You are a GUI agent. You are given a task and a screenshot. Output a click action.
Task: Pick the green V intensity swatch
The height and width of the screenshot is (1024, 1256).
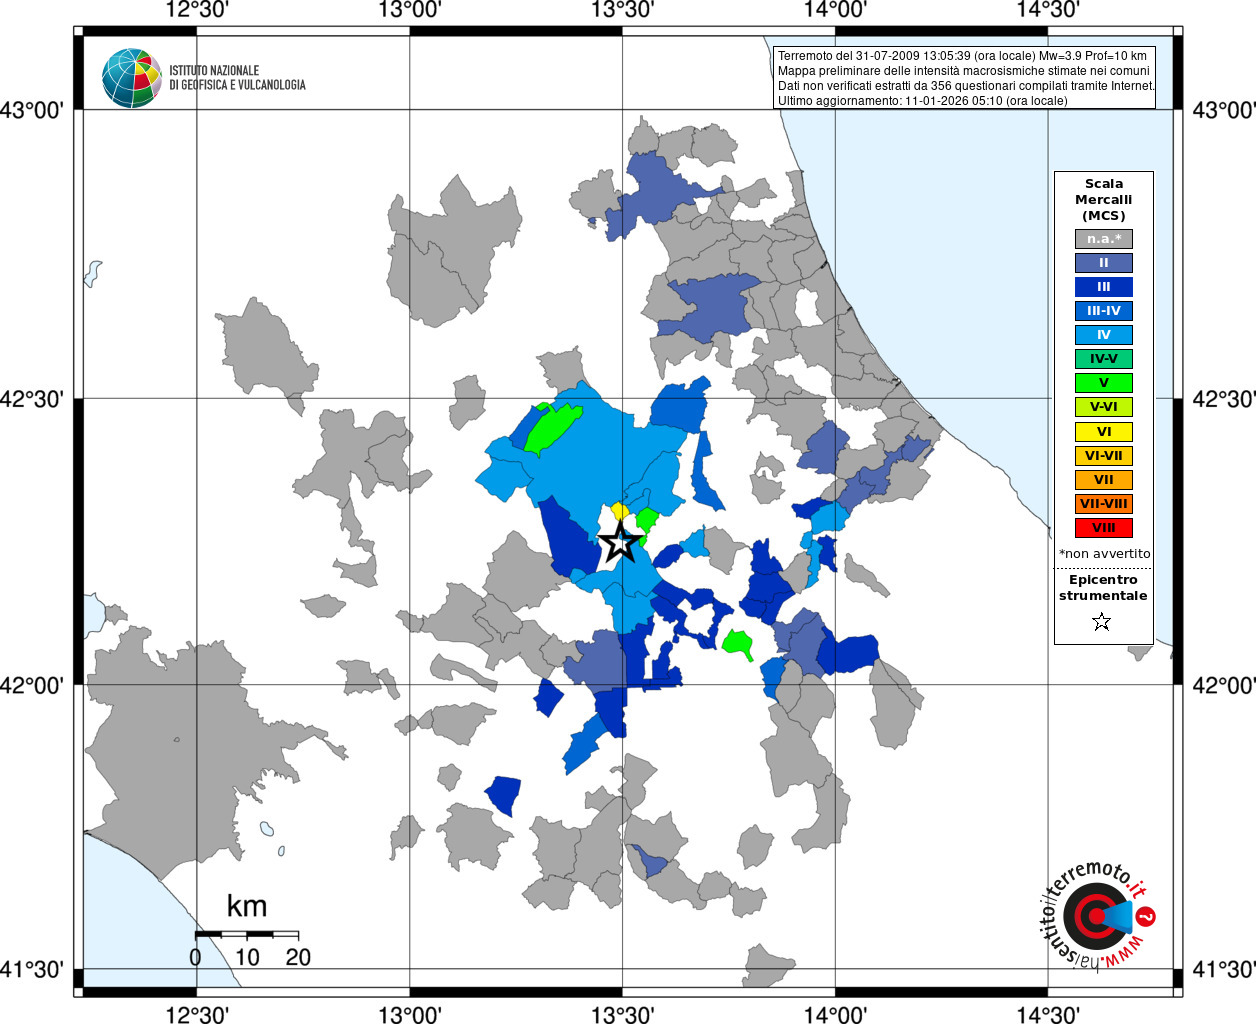pos(1103,383)
